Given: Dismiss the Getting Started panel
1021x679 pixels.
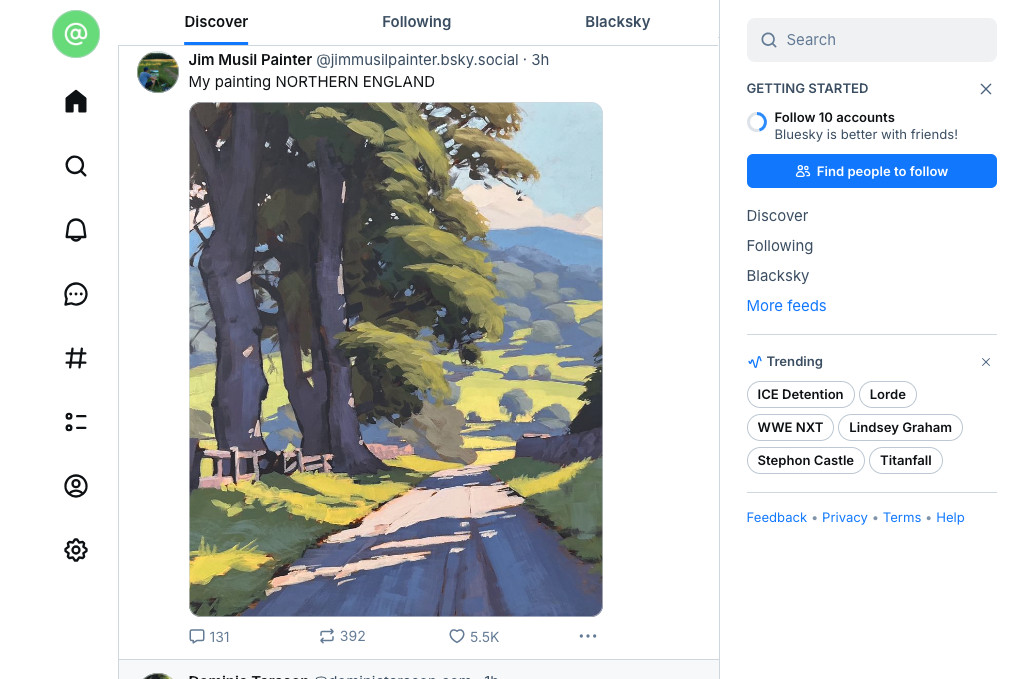Looking at the screenshot, I should coord(986,89).
